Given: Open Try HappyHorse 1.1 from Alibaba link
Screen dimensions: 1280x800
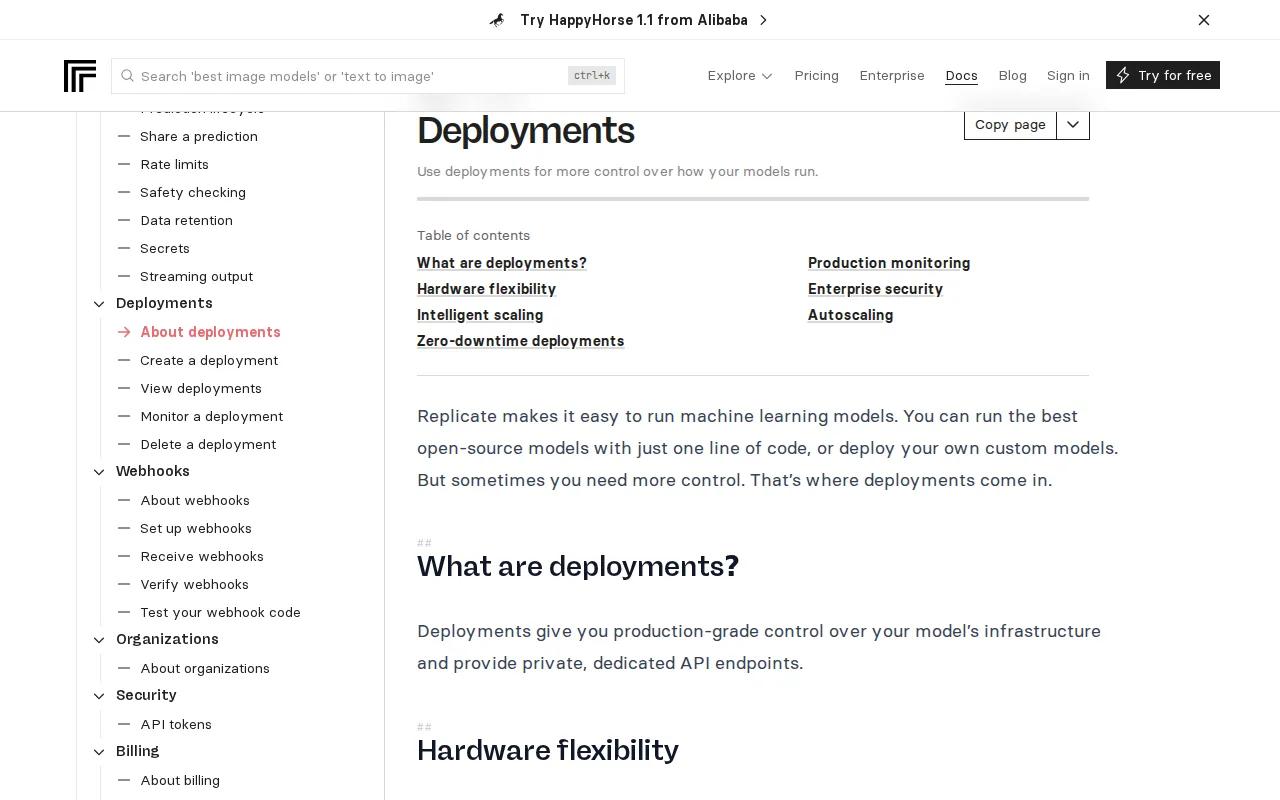Looking at the screenshot, I should coord(634,20).
